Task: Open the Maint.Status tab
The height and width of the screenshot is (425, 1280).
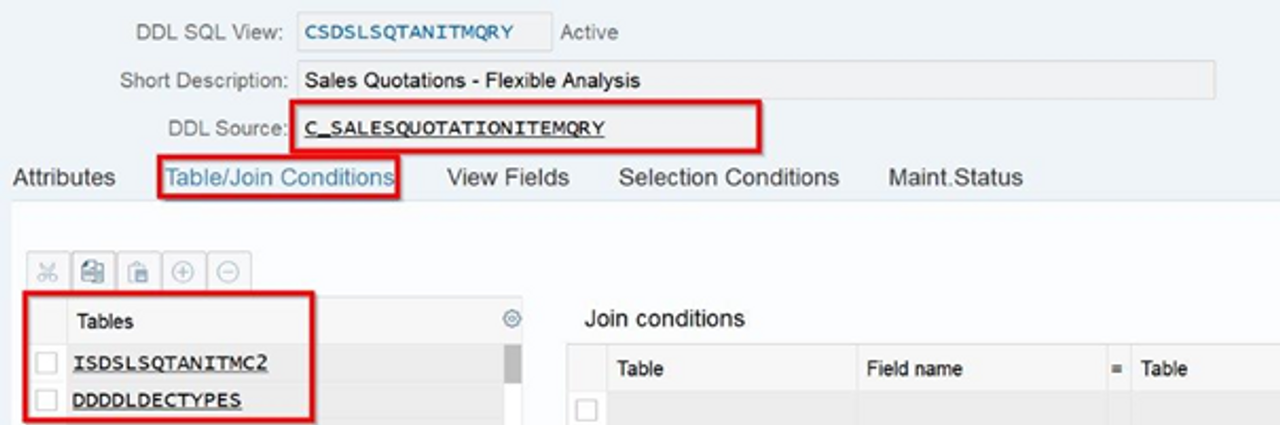Action: (x=955, y=178)
